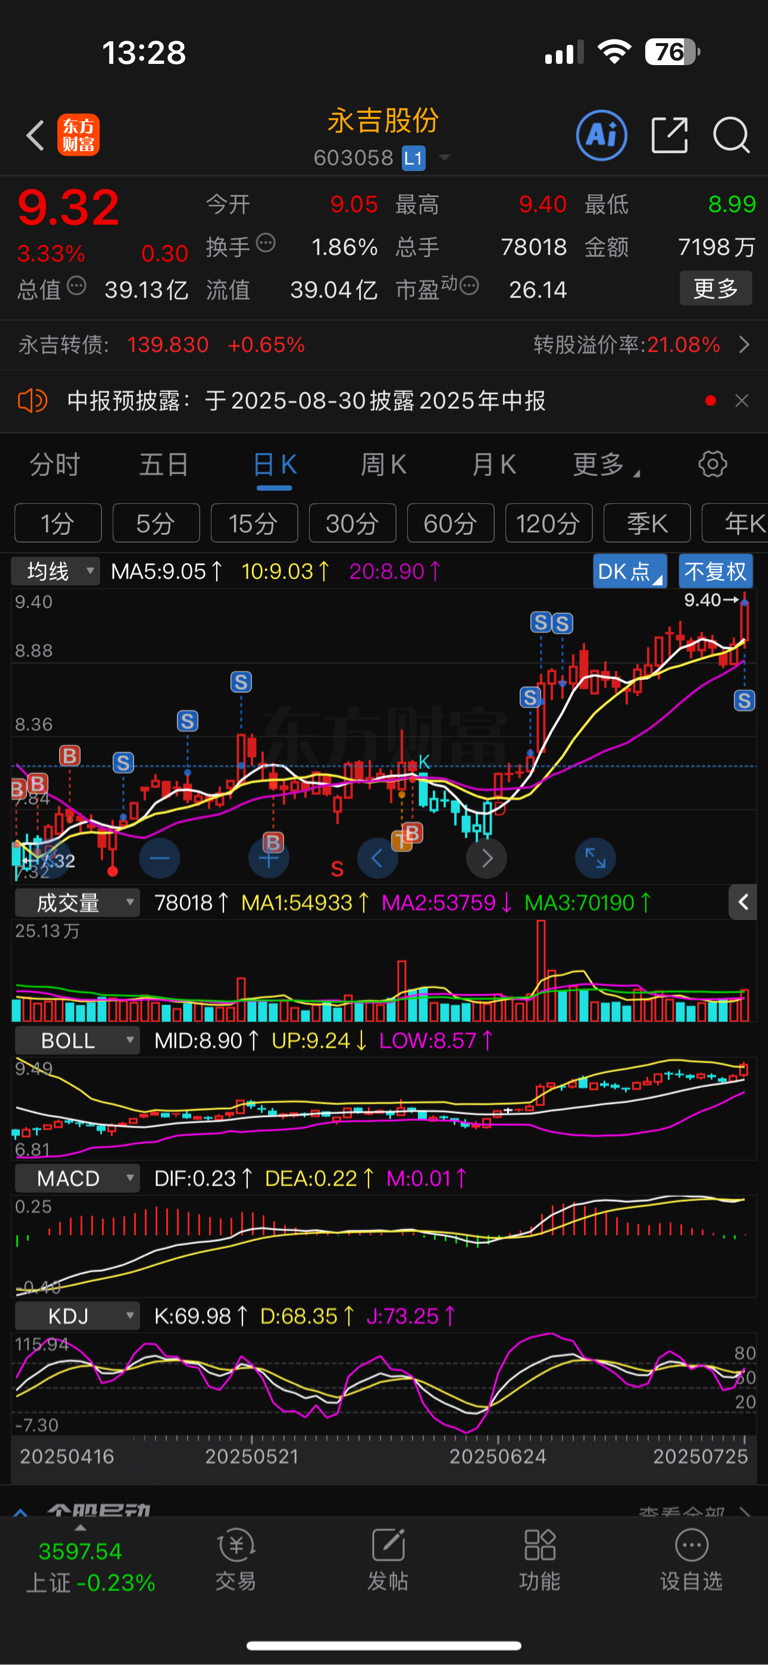Tap the DIF:0.23 MACD value

coord(203,1179)
